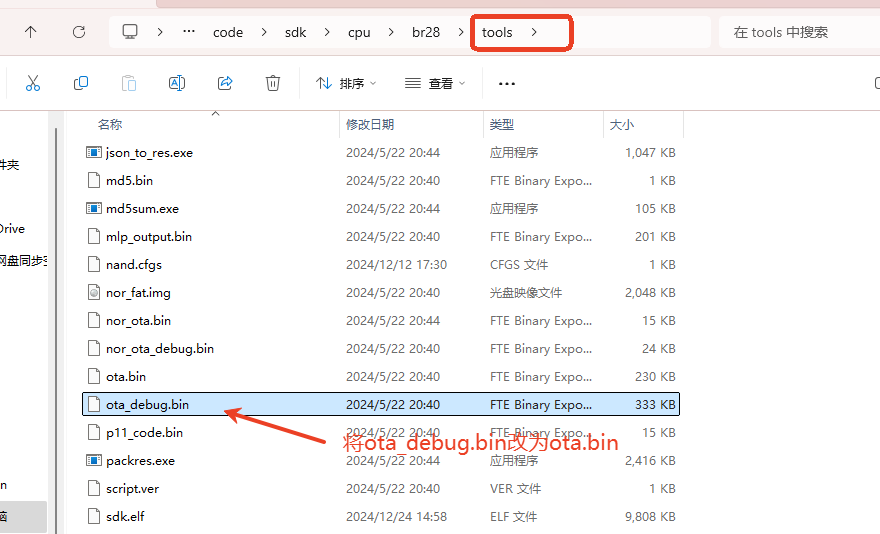Select the packres.exe file name
Image resolution: width=880 pixels, height=534 pixels.
(x=140, y=461)
